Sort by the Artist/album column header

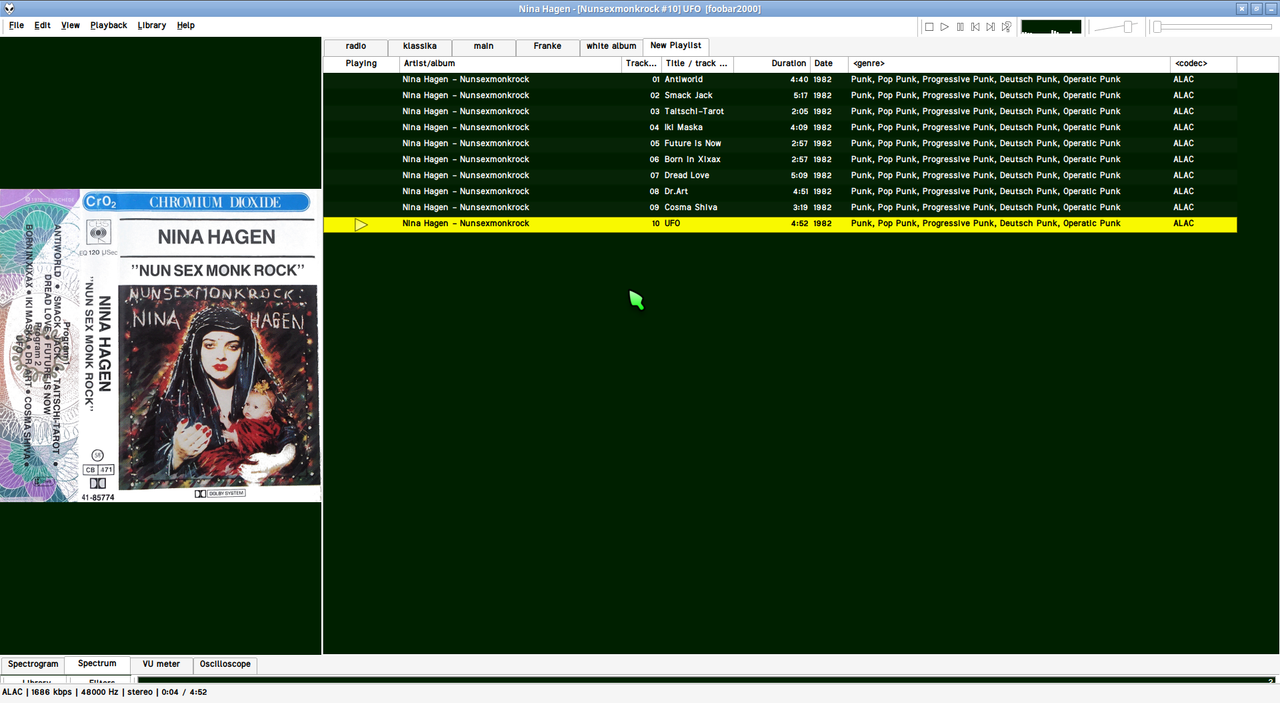[x=510, y=64]
